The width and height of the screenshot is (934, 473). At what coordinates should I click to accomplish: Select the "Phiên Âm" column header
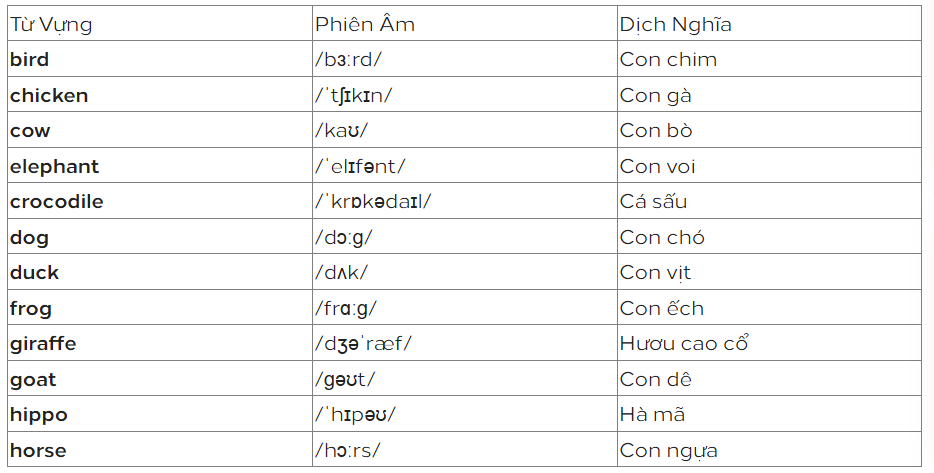(365, 24)
